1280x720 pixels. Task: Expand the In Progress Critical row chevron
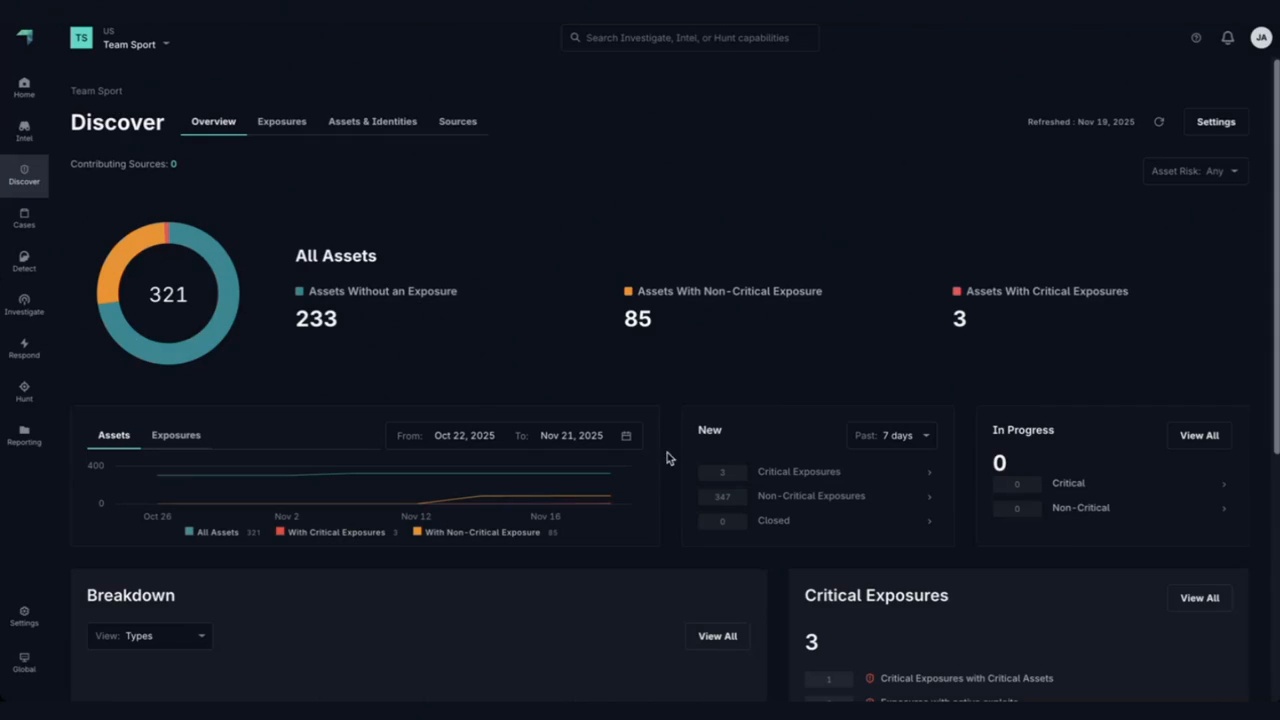click(1223, 484)
